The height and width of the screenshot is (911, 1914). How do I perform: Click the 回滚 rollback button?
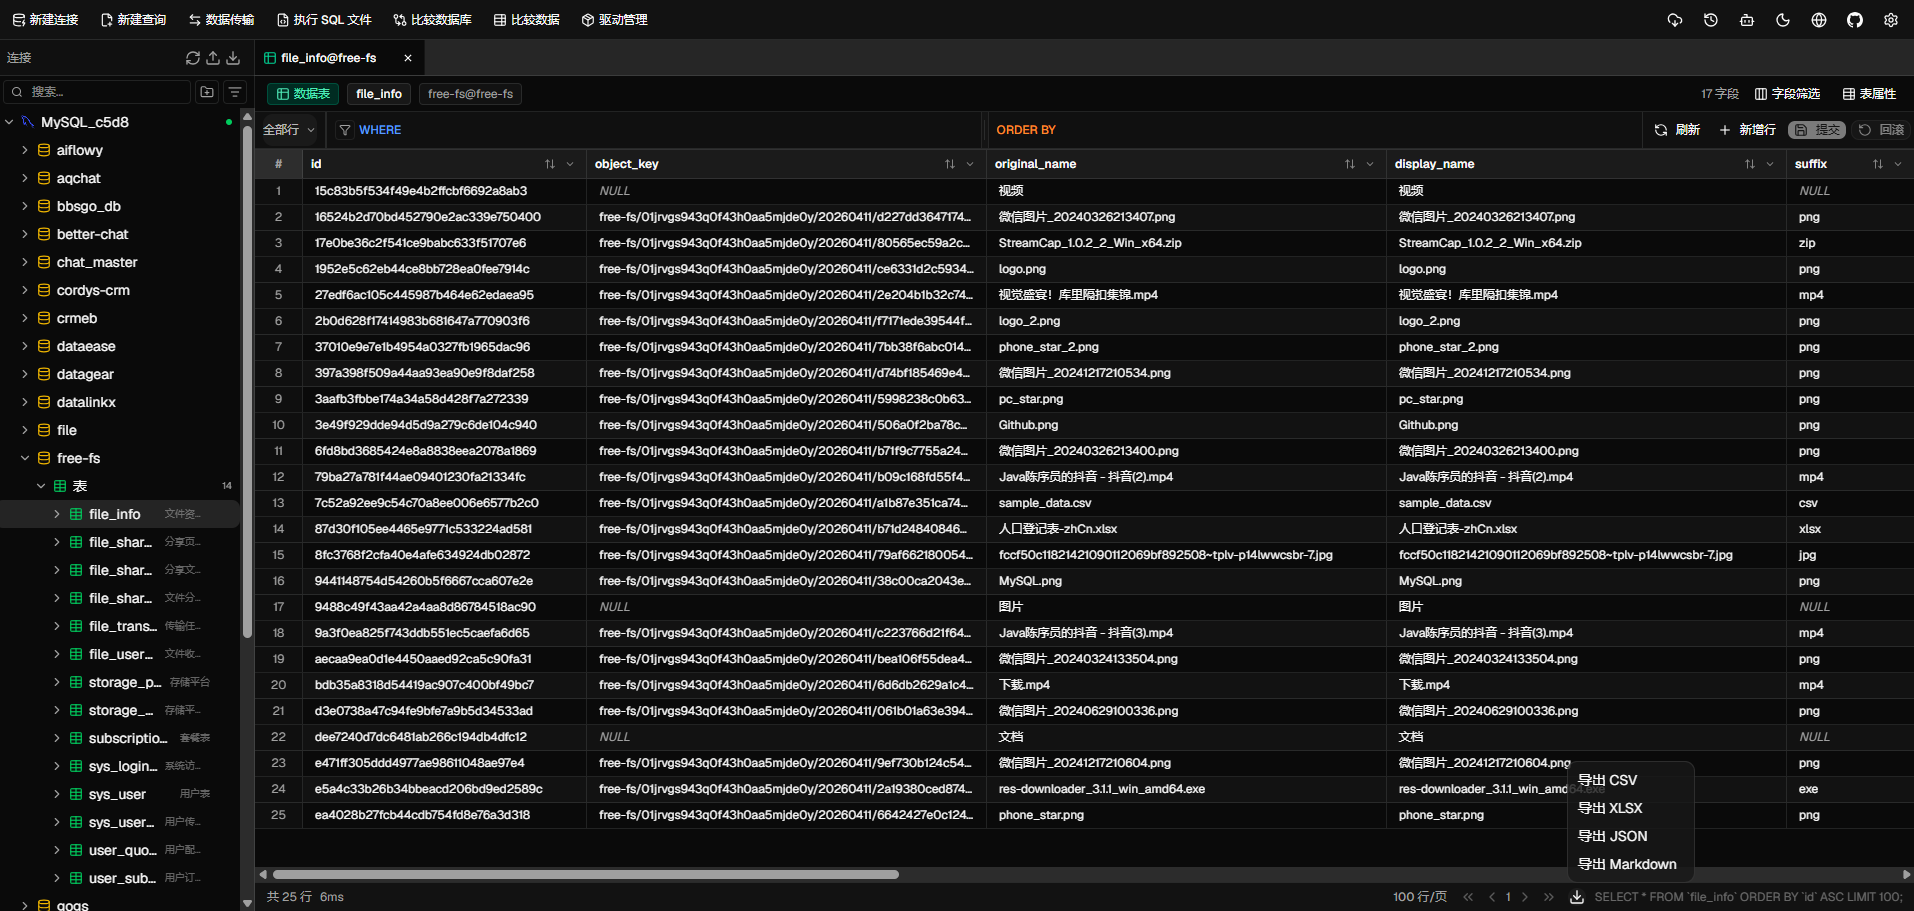click(1881, 130)
